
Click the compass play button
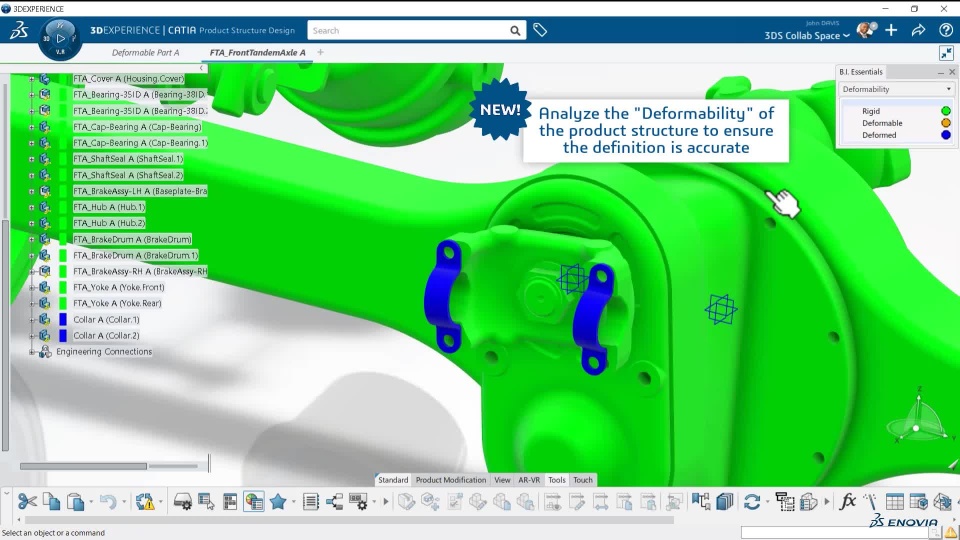click(x=60, y=38)
